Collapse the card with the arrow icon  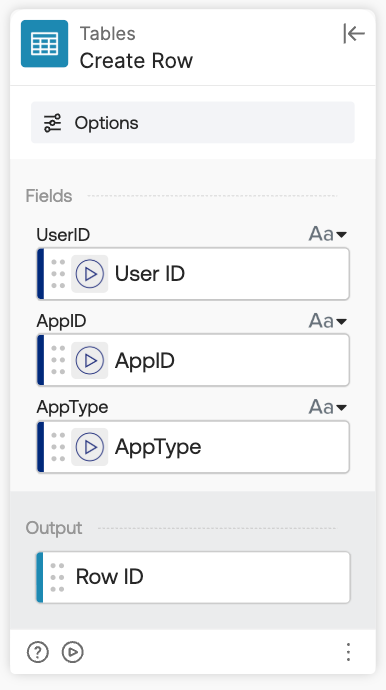pyautogui.click(x=354, y=33)
